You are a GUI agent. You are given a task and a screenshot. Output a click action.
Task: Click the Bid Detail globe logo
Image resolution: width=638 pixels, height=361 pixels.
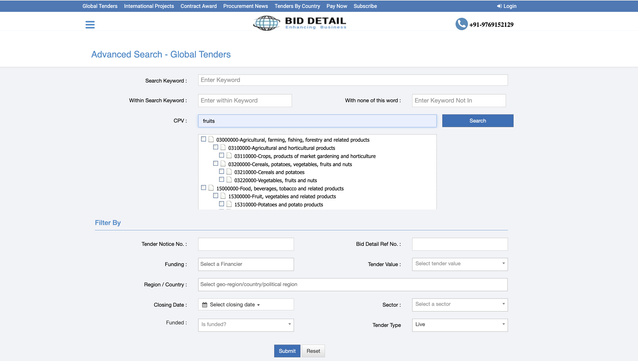(x=267, y=23)
